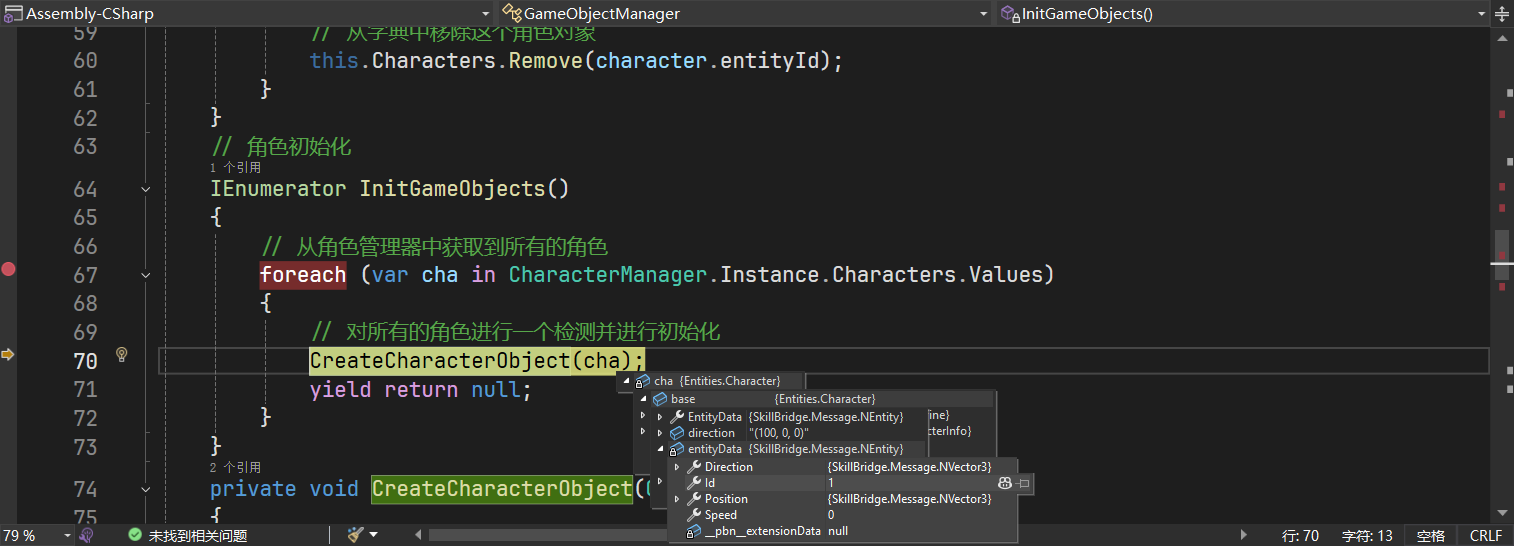The image size is (1514, 546).
Task: Click the IntelliCode health indicator icon
Action: coord(87,535)
